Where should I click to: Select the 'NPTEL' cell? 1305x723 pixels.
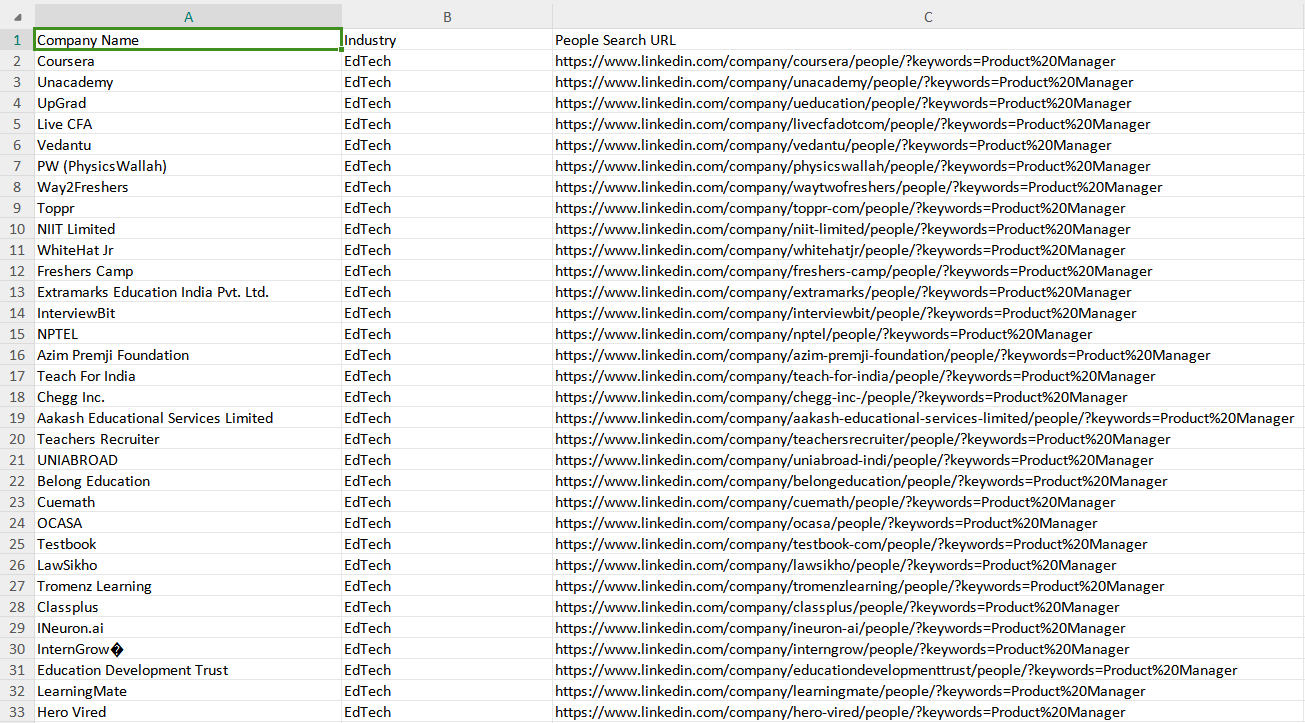pyautogui.click(x=188, y=334)
